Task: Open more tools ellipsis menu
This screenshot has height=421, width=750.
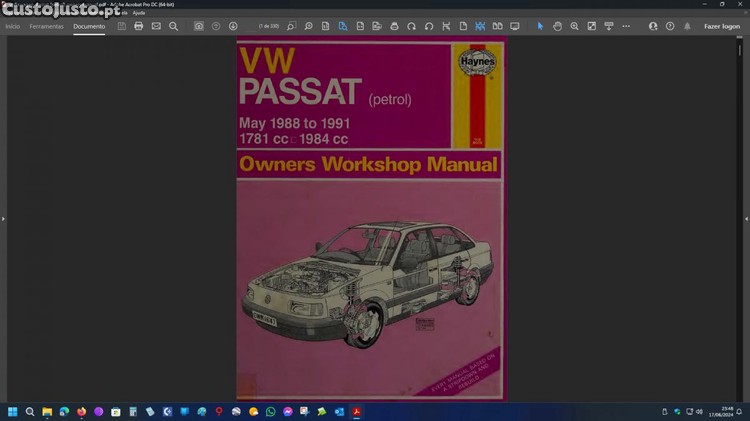Action: point(625,26)
